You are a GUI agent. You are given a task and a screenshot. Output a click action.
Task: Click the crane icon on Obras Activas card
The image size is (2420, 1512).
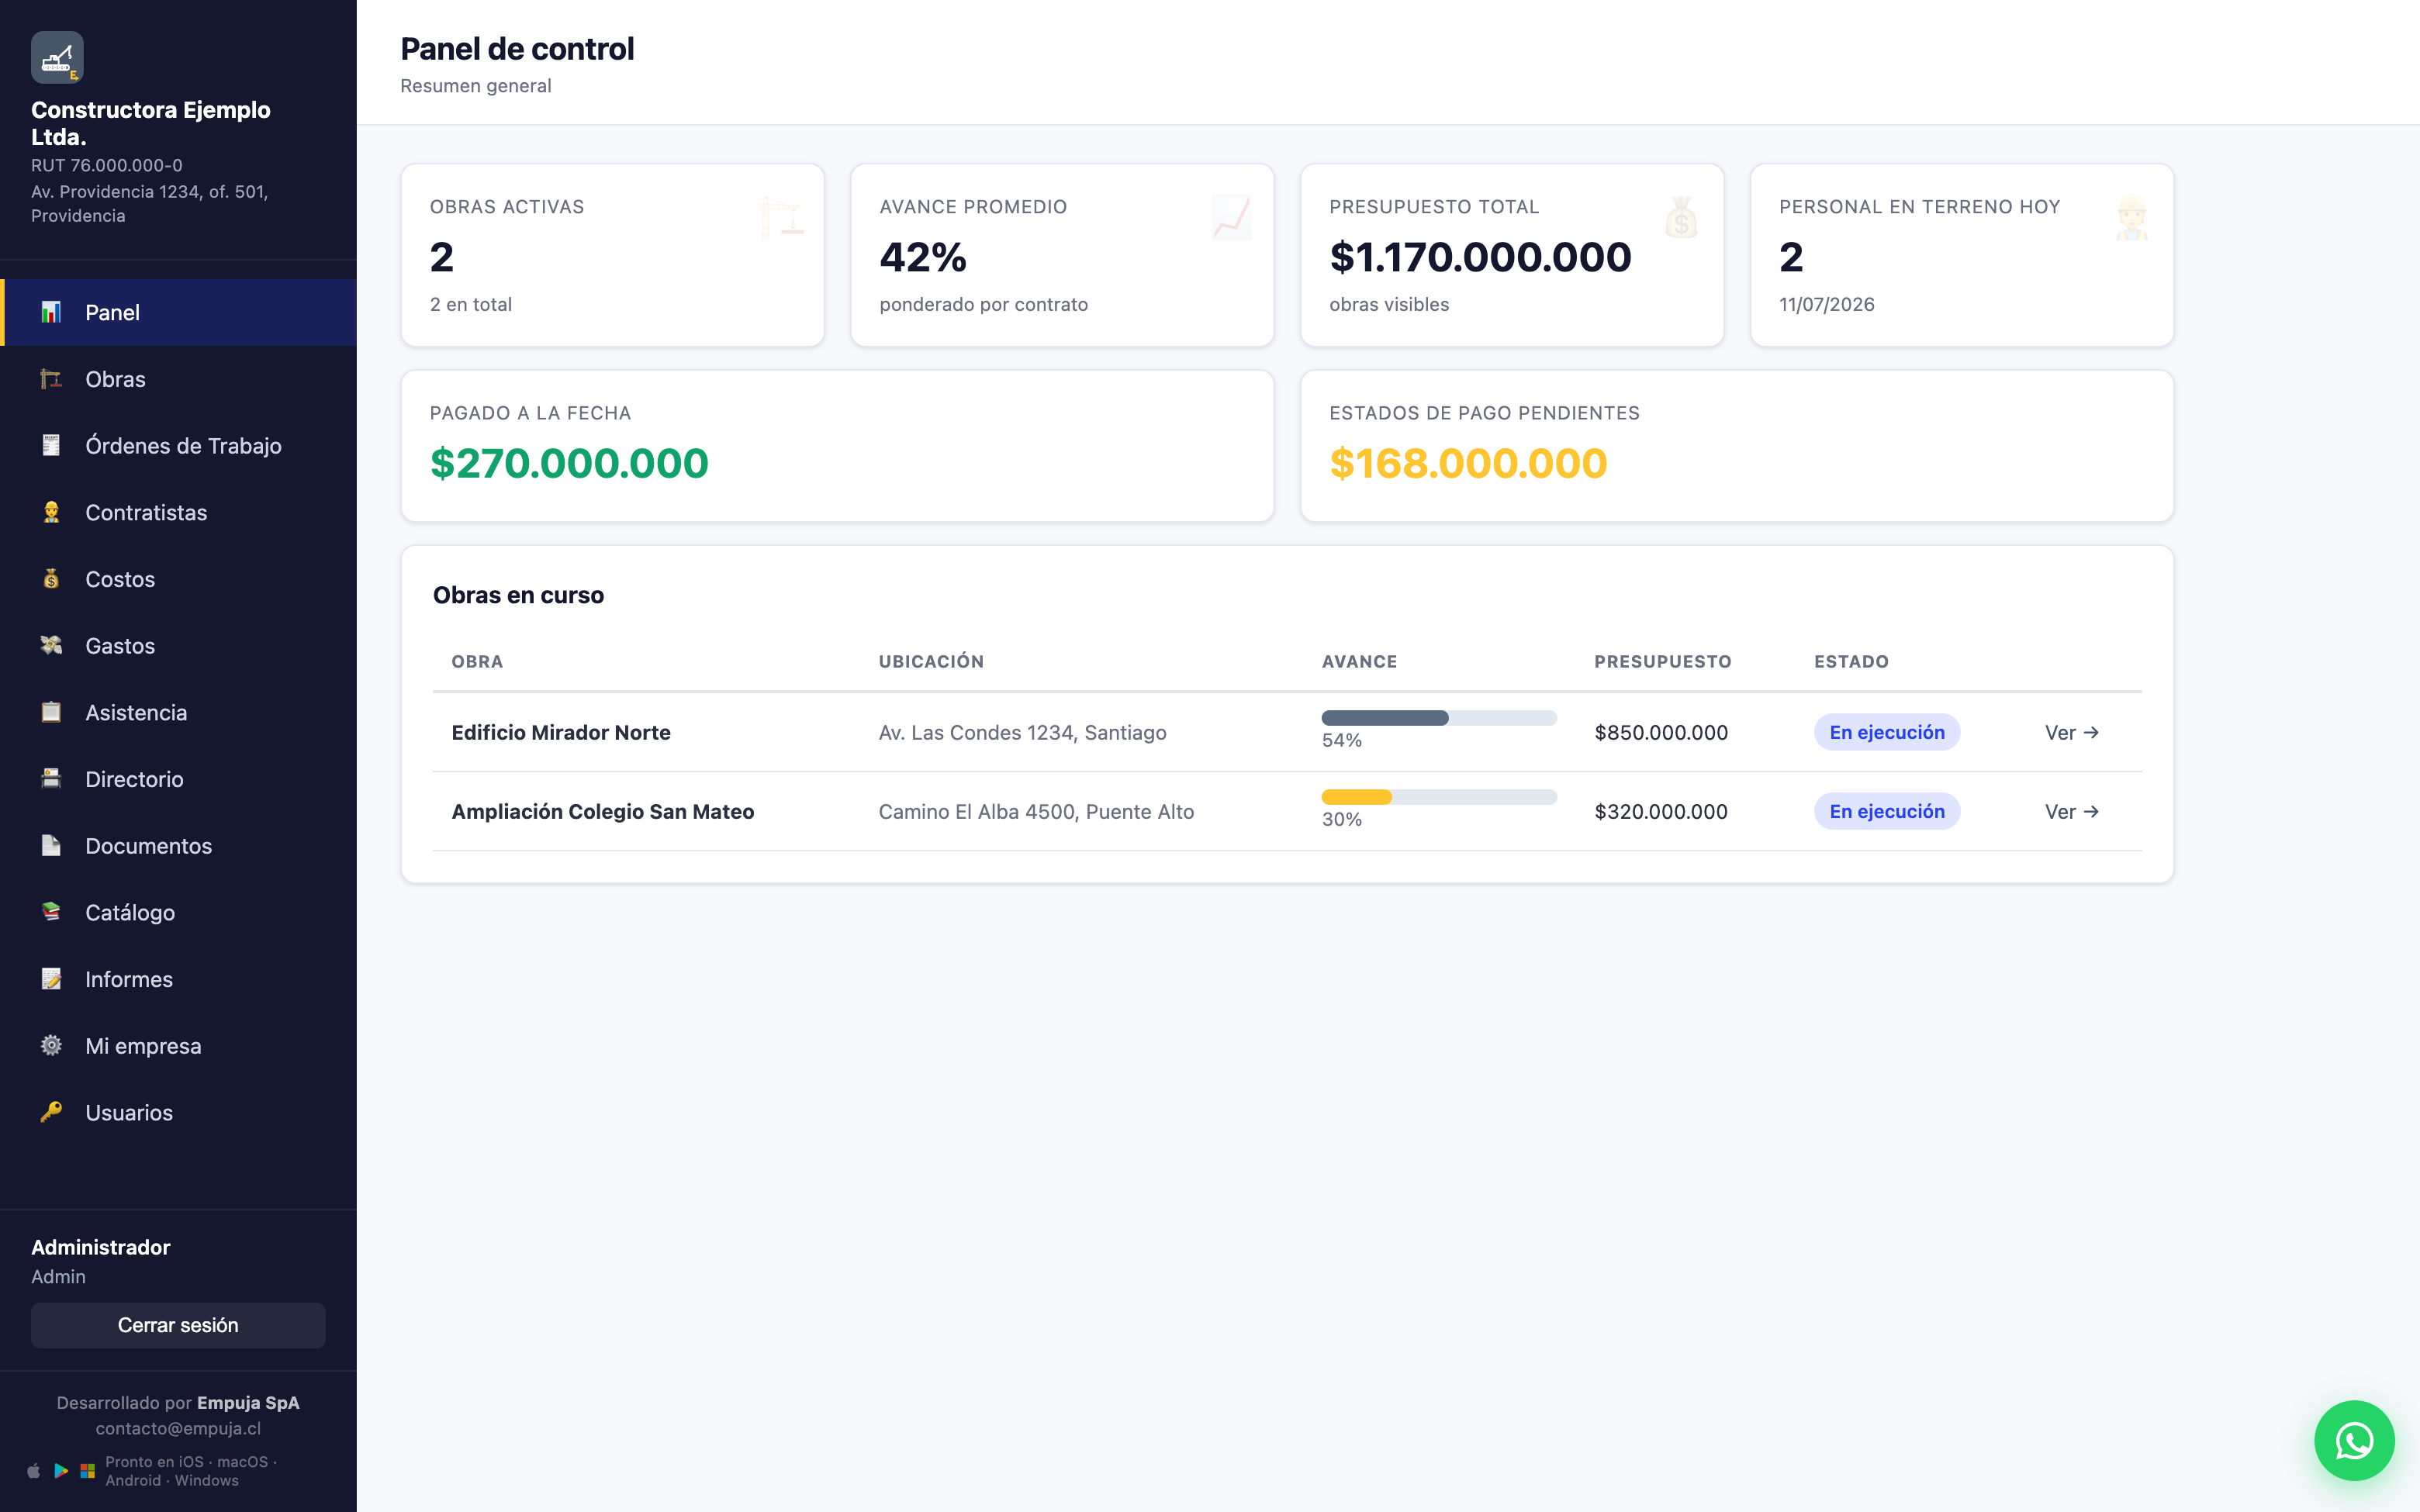781,217
